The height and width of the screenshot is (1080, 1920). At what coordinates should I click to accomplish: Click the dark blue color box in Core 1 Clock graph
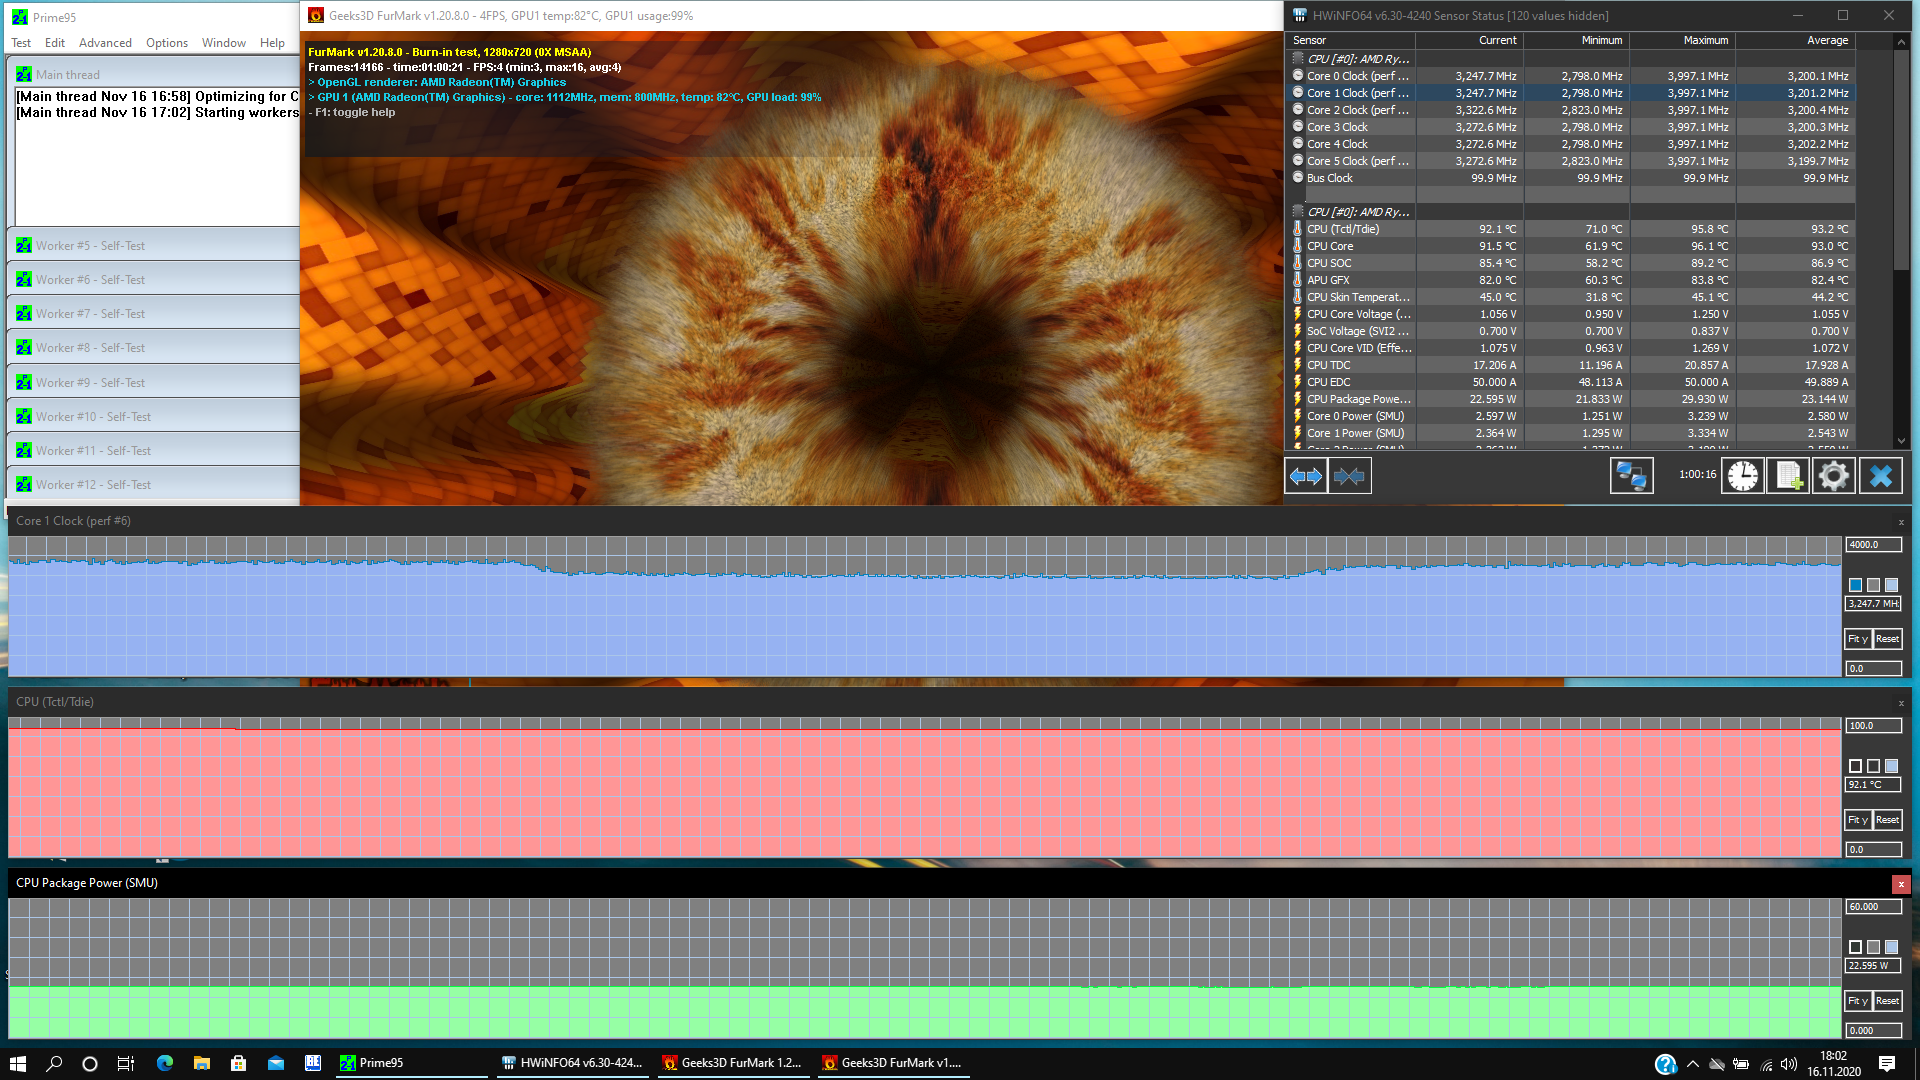click(1856, 585)
